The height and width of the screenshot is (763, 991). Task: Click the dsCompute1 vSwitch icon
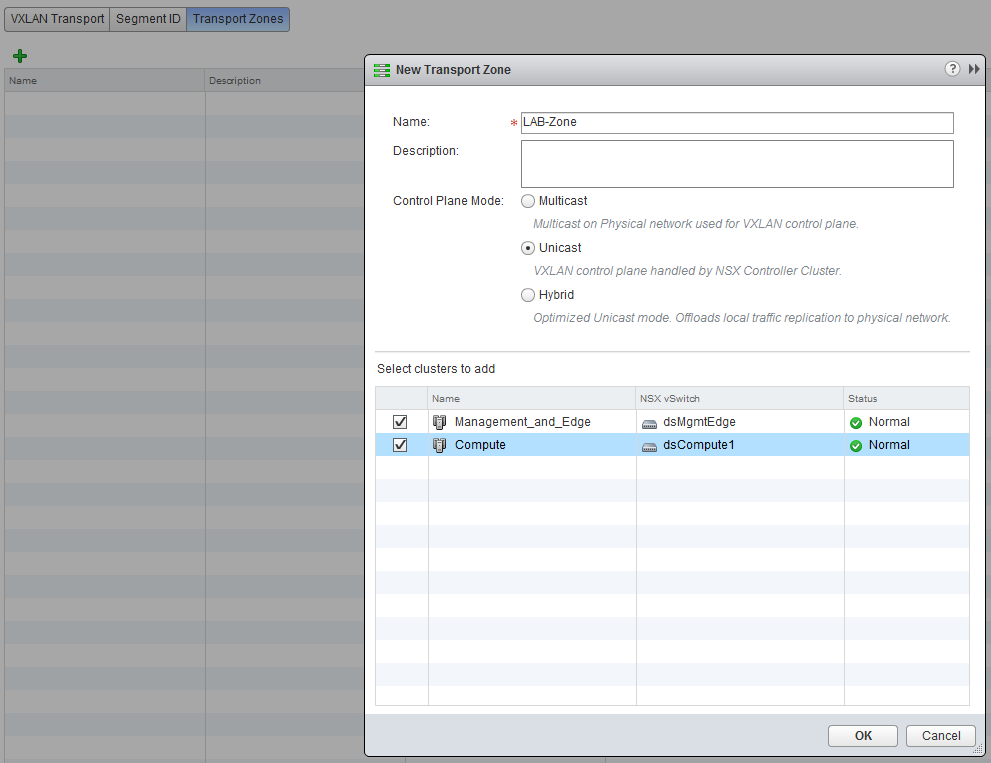click(650, 445)
